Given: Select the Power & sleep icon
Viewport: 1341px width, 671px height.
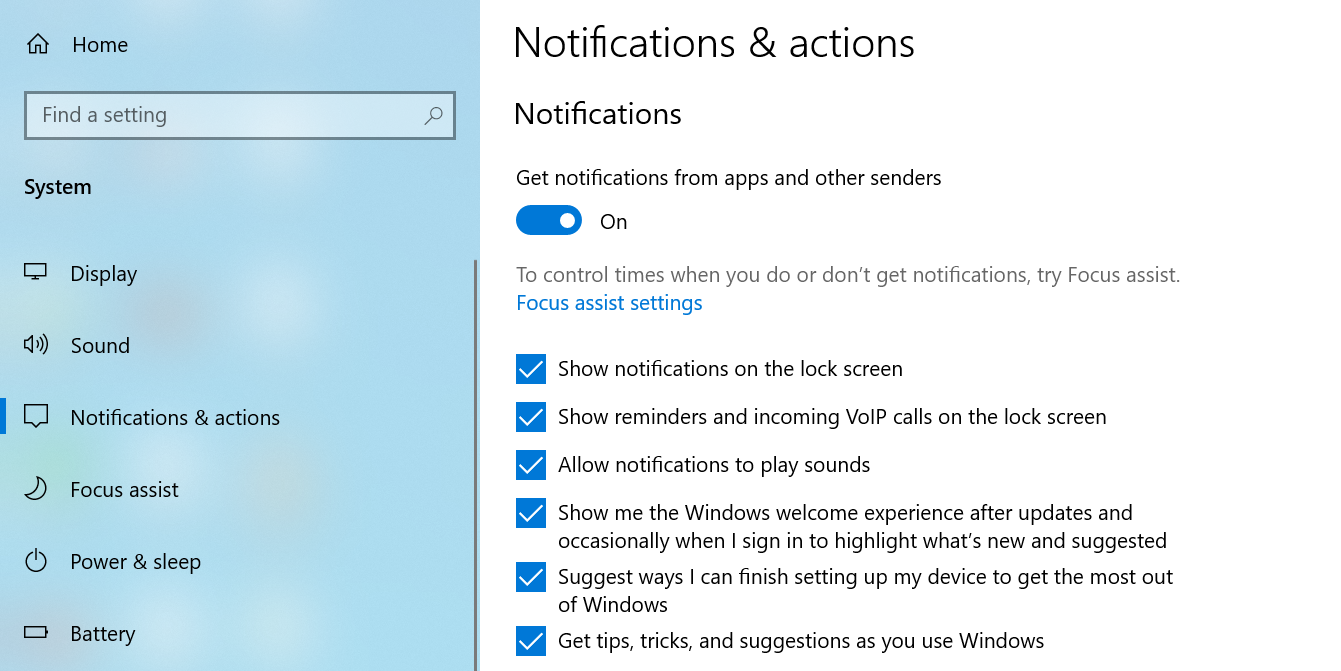Looking at the screenshot, I should tap(35, 561).
